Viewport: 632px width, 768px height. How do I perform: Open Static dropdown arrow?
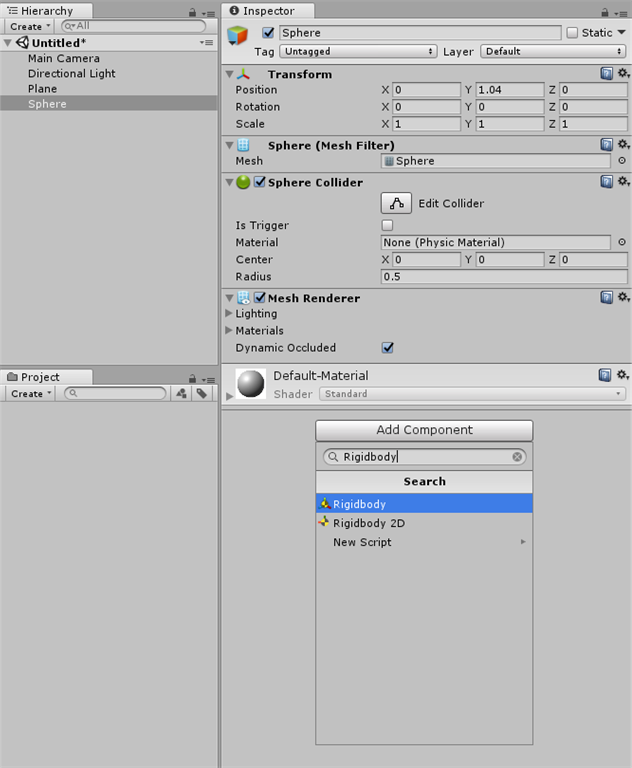pos(622,32)
